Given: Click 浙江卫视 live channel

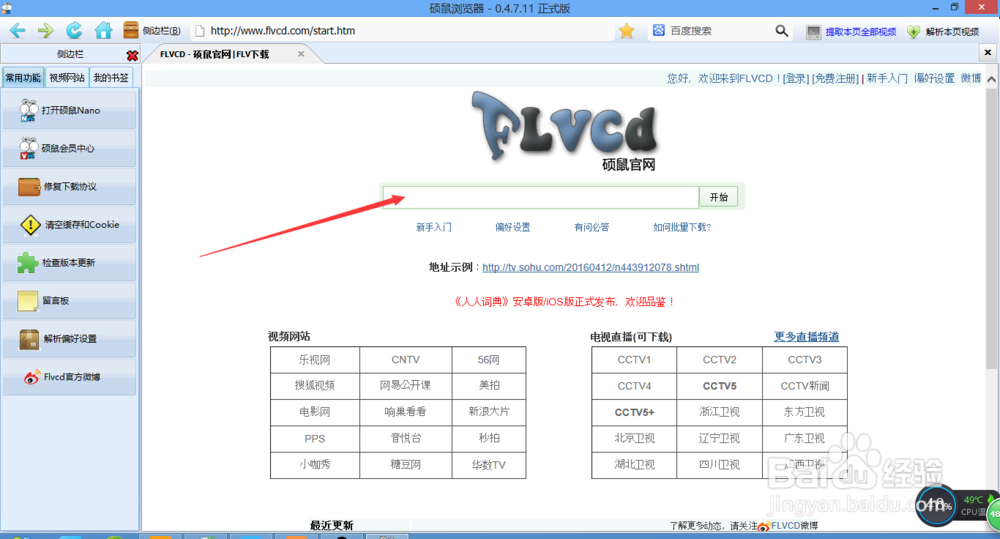Looking at the screenshot, I should [719, 412].
